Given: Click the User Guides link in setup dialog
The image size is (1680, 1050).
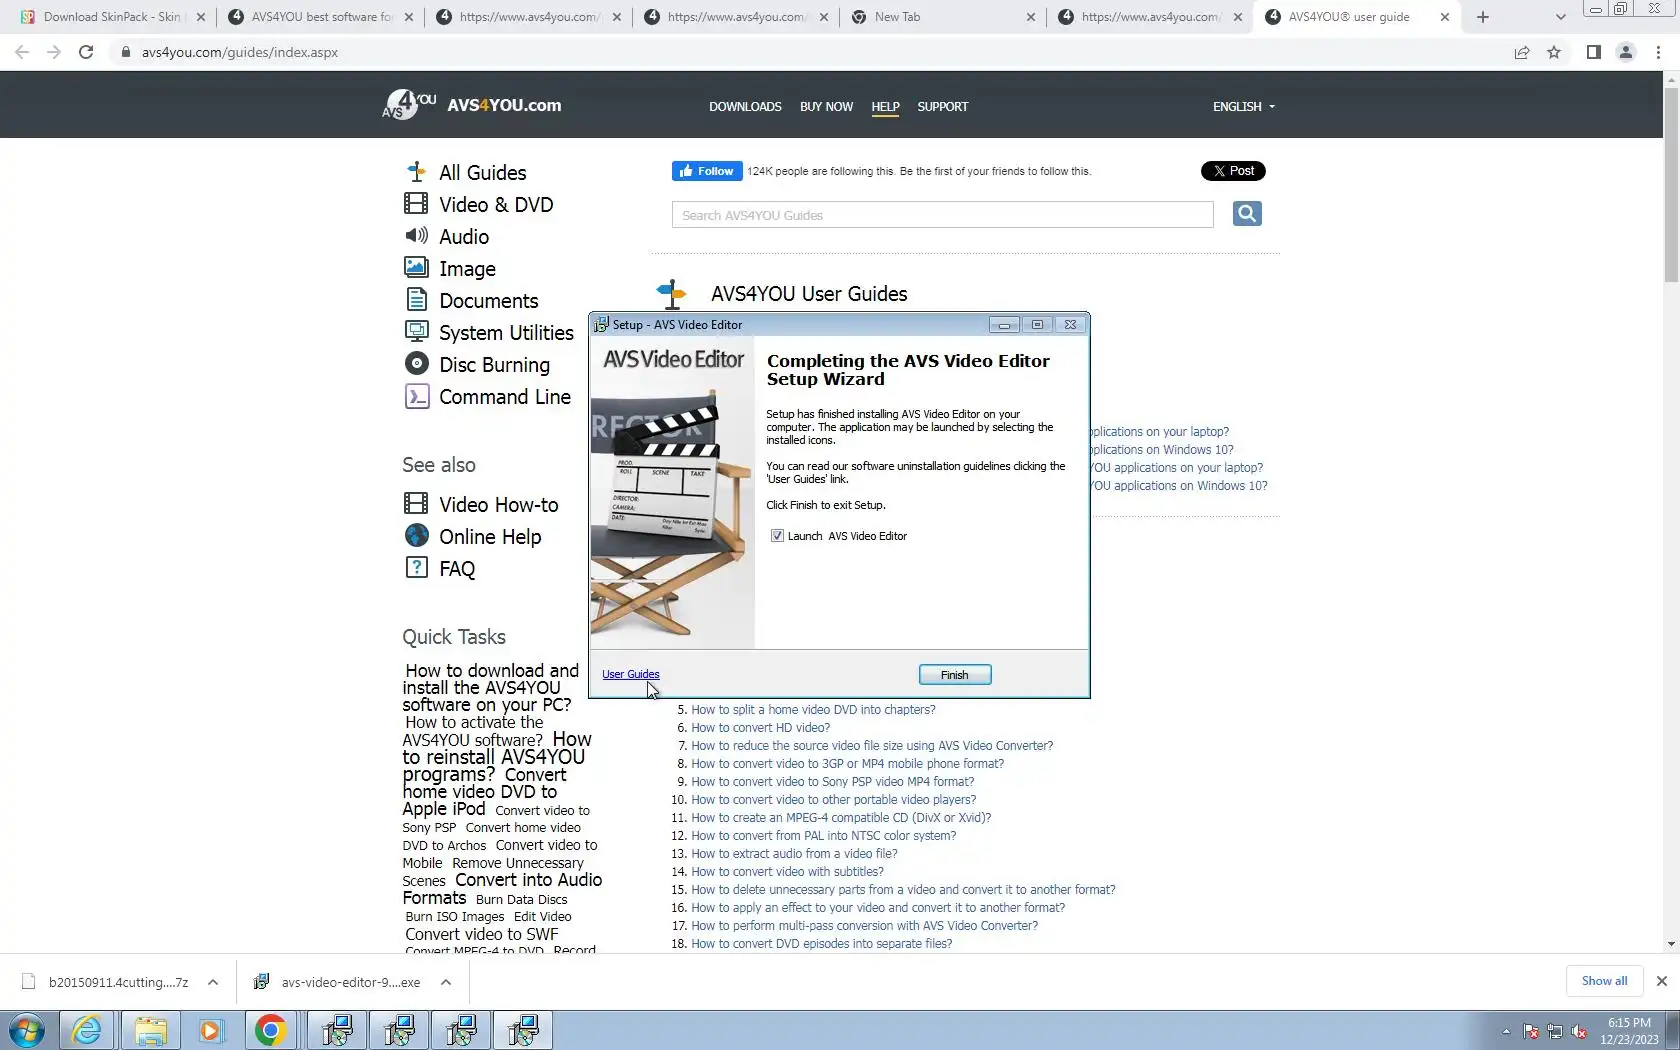Looking at the screenshot, I should (x=630, y=674).
